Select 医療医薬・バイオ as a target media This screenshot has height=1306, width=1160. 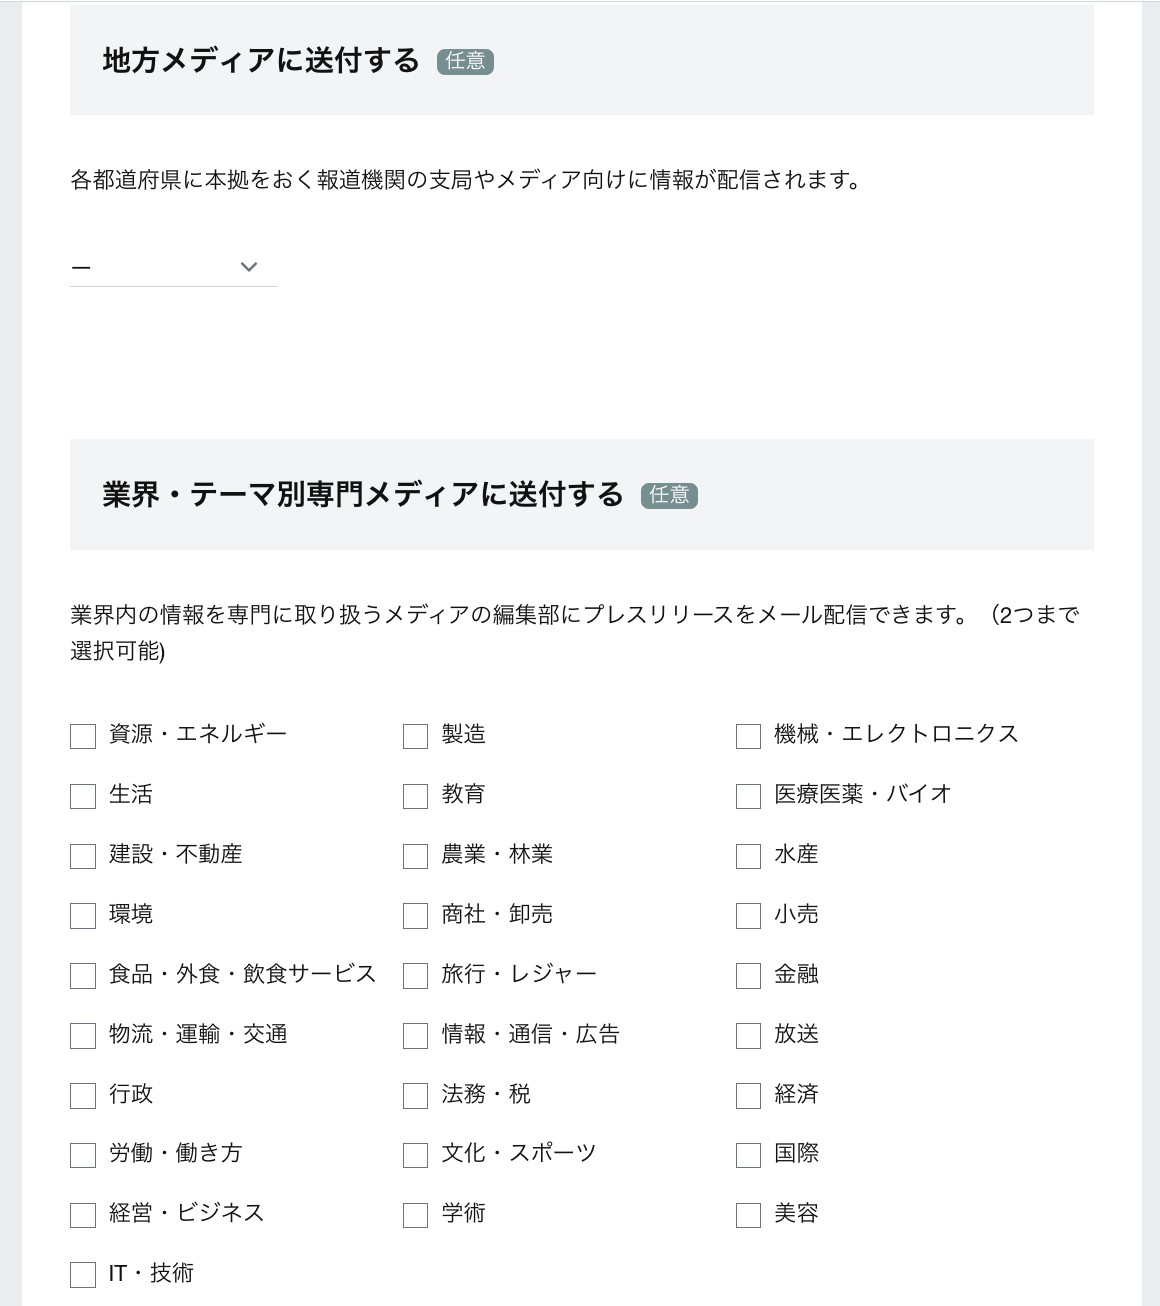click(747, 796)
